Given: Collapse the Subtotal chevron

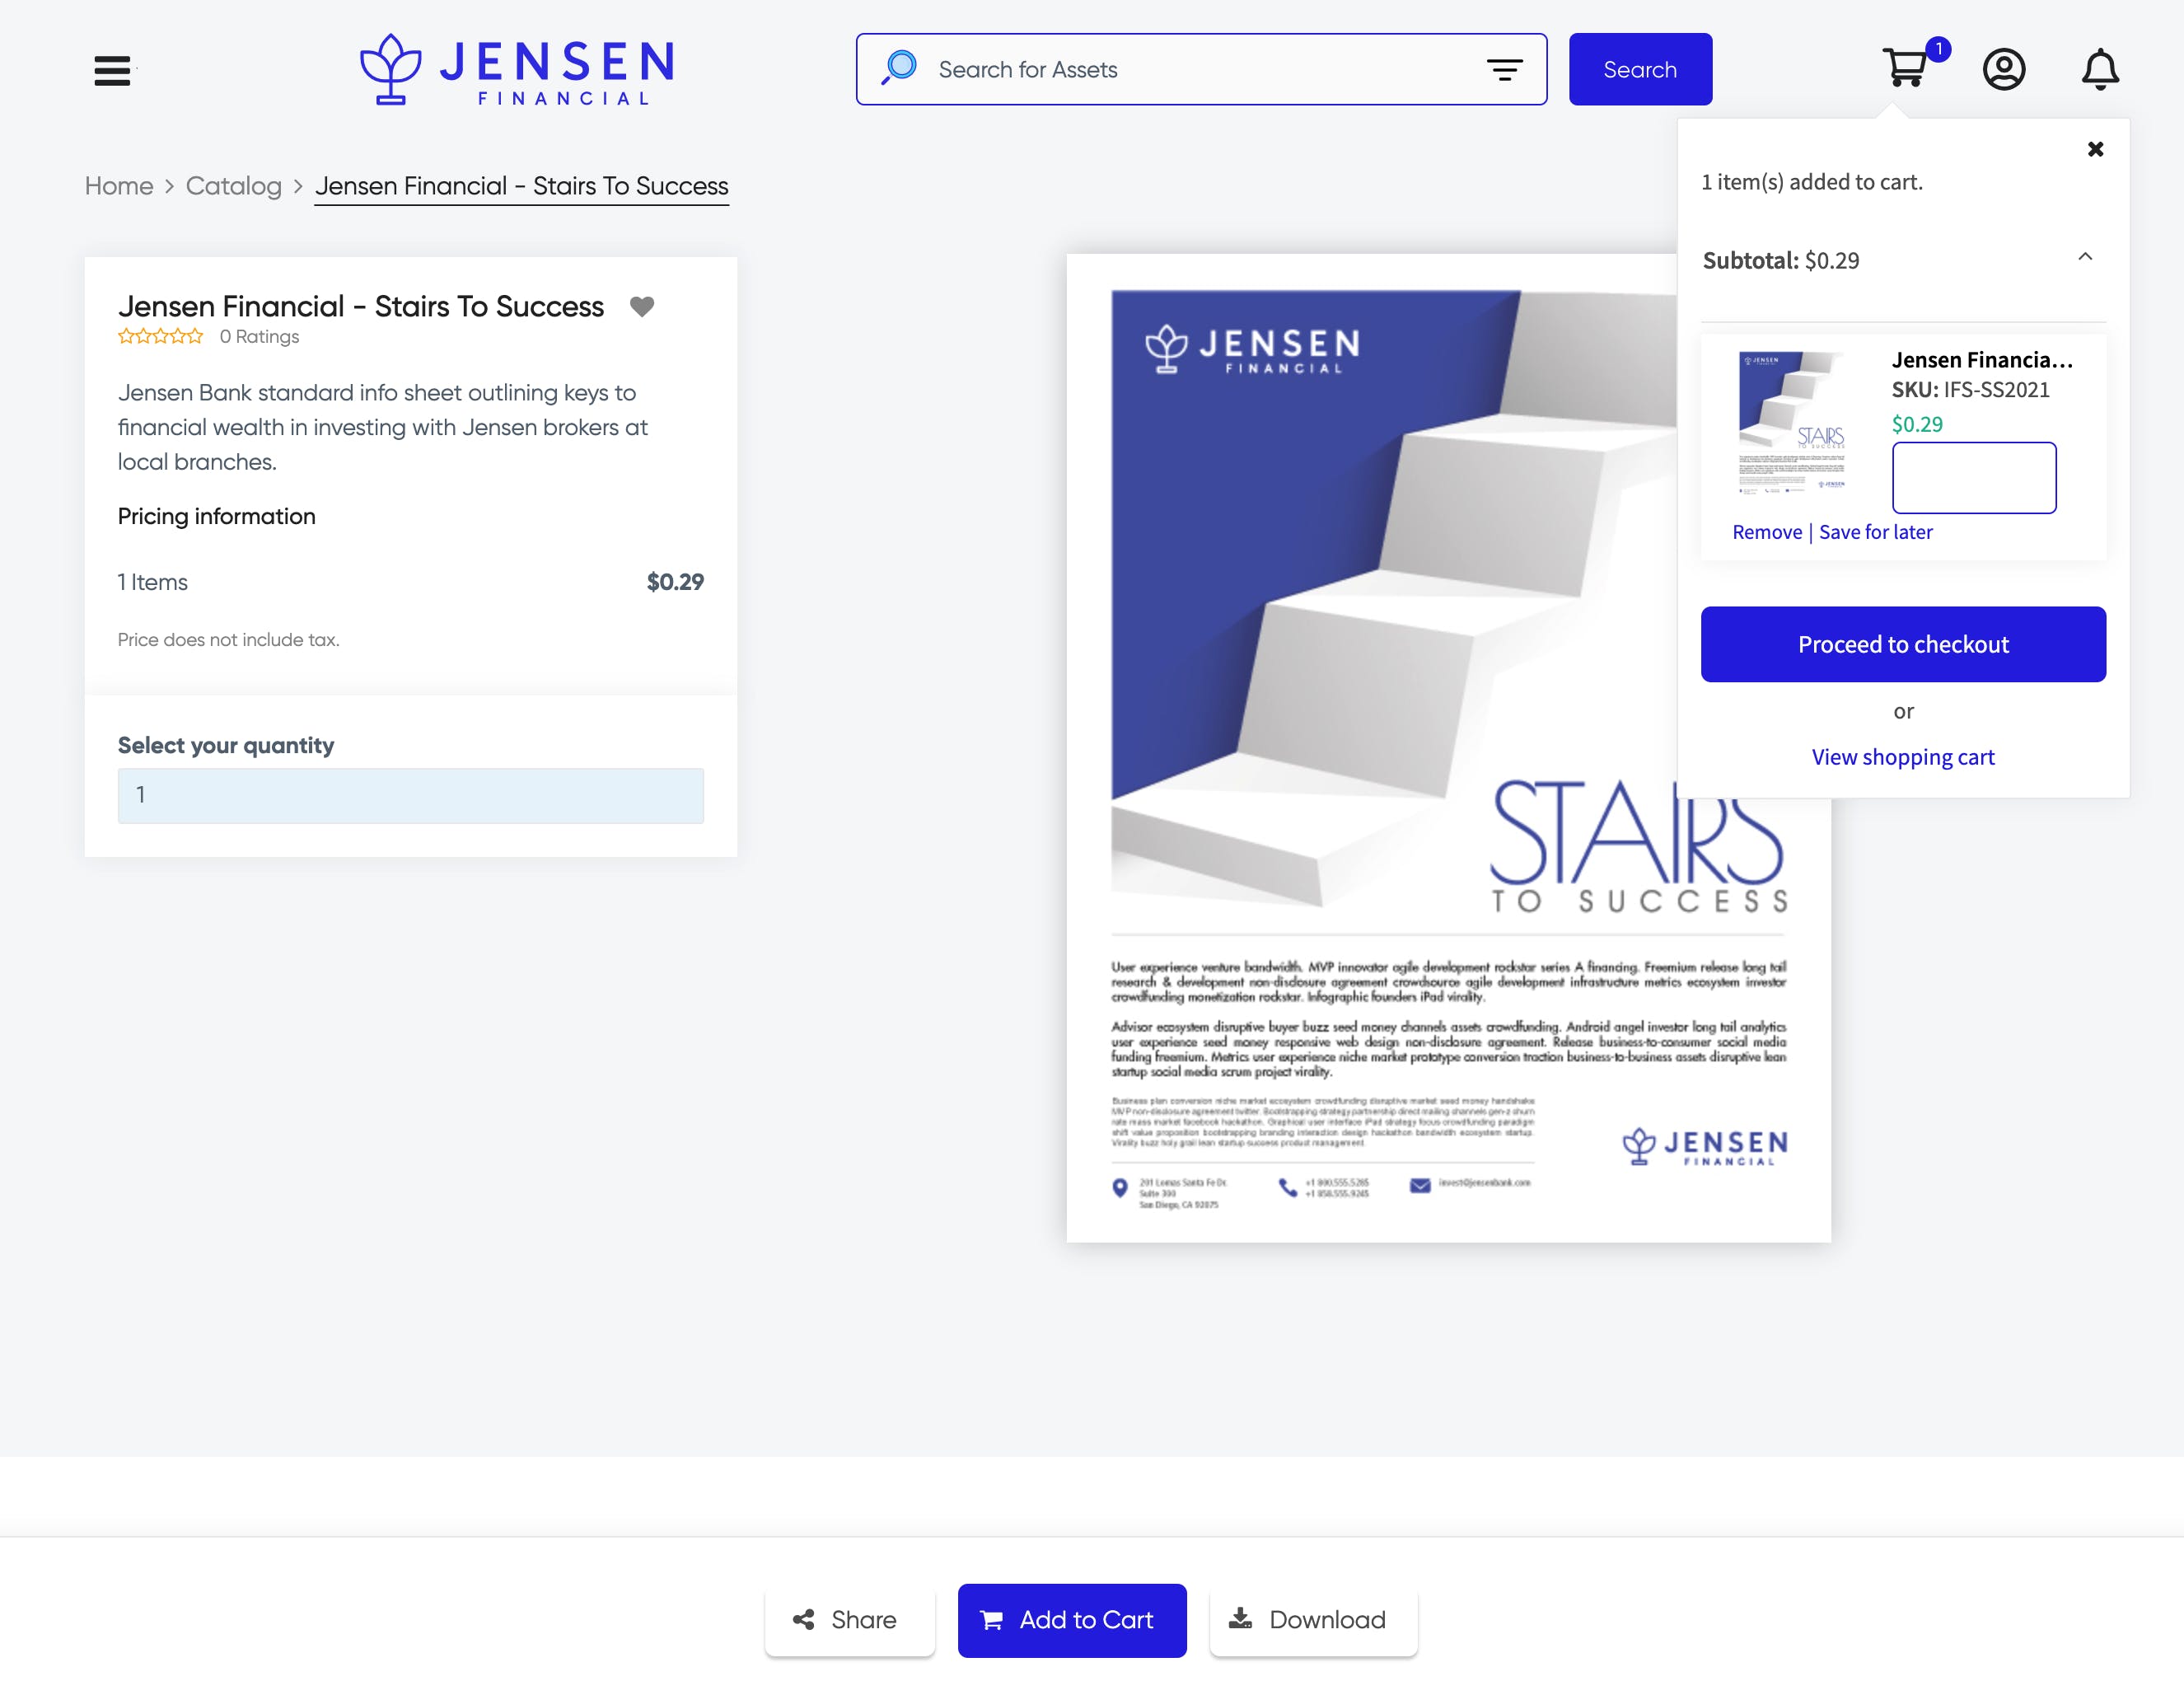Looking at the screenshot, I should [2085, 257].
